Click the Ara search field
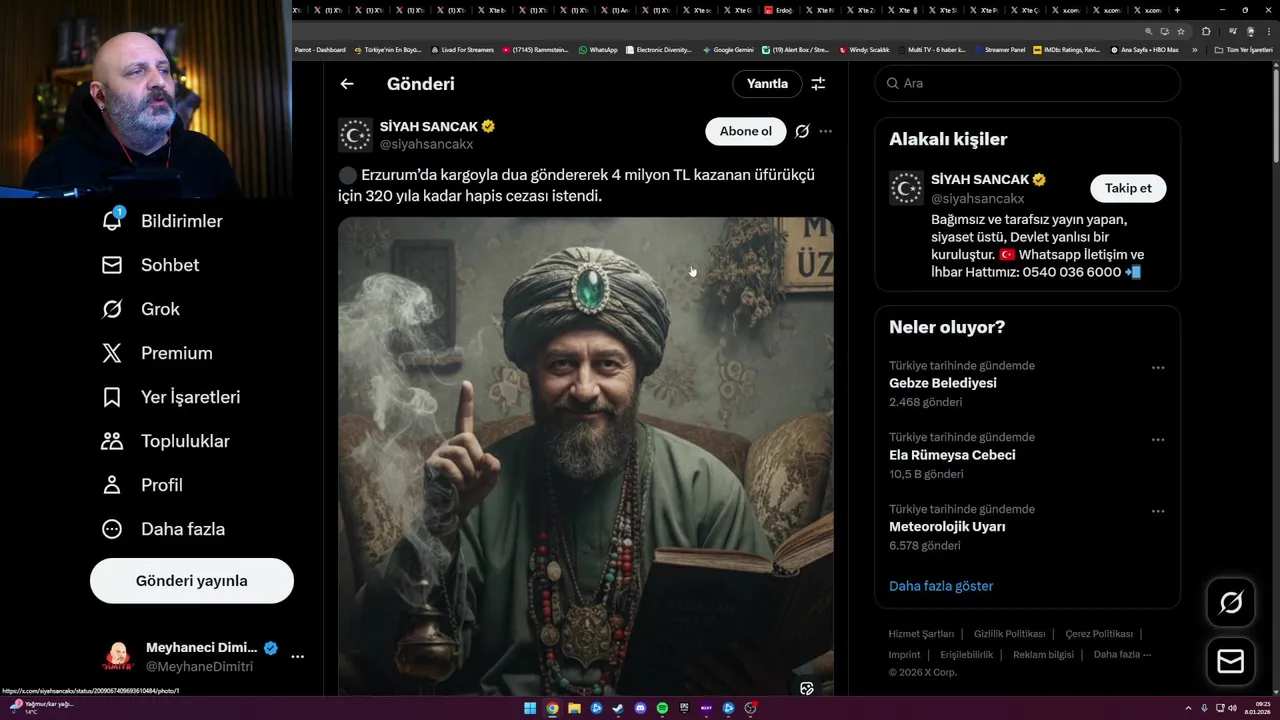The width and height of the screenshot is (1280, 720). pos(1028,83)
